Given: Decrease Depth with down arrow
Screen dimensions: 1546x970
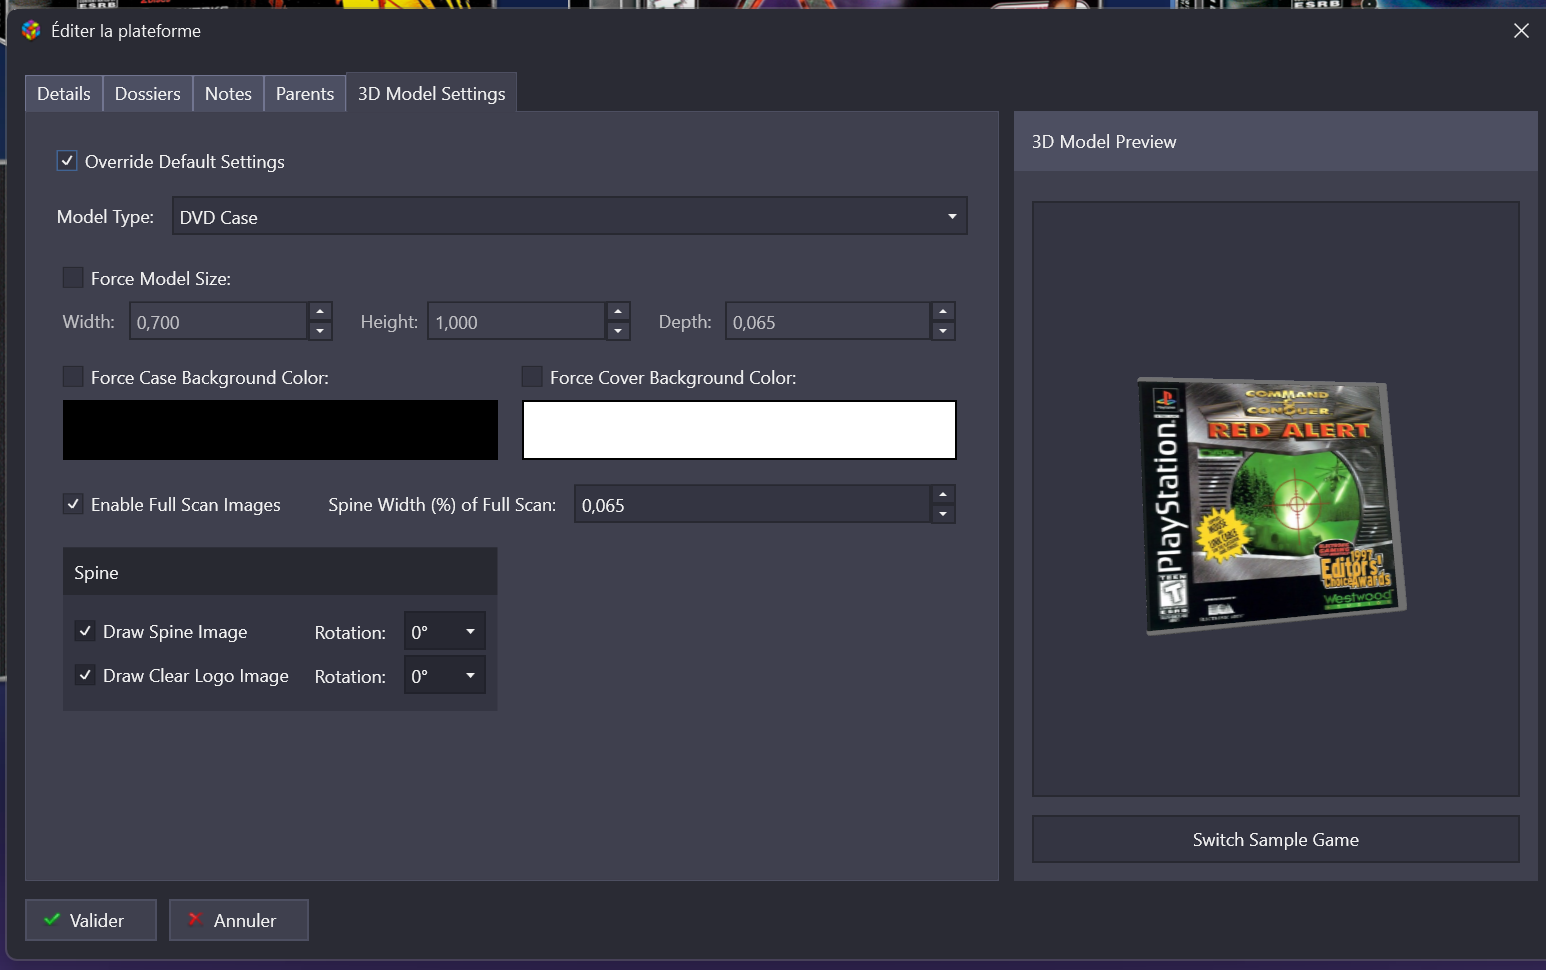Looking at the screenshot, I should (x=943, y=331).
